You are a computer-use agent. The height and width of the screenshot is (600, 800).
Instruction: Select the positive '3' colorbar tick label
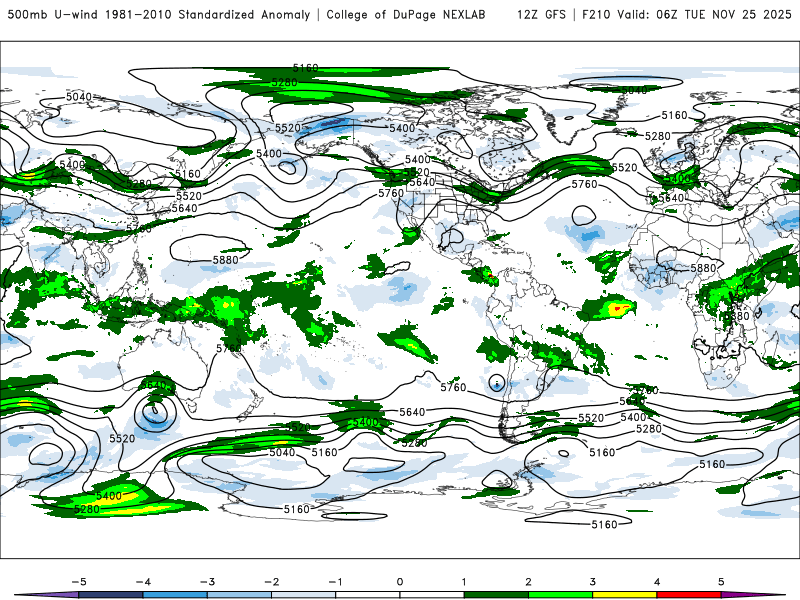coord(593,582)
